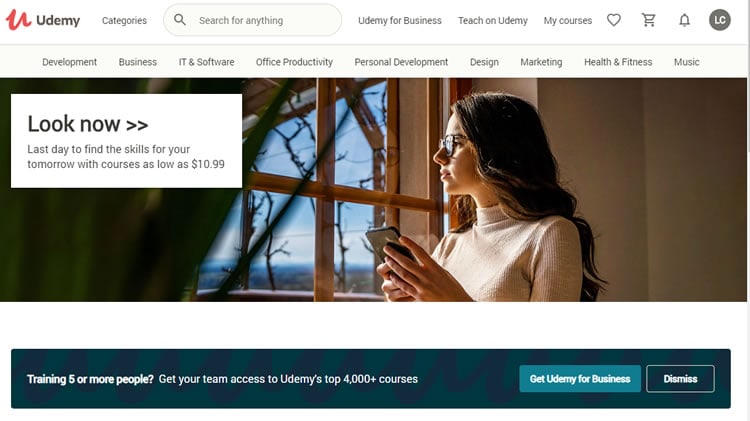
Task: Select the IT & Software category
Action: point(207,62)
